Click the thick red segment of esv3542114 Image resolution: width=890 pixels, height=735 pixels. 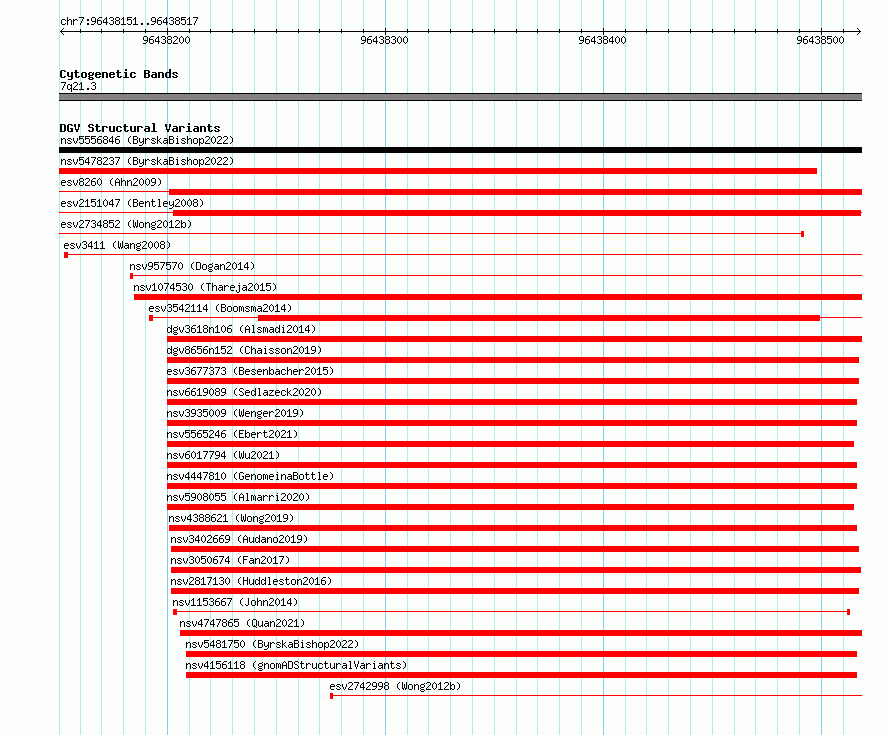tap(539, 318)
